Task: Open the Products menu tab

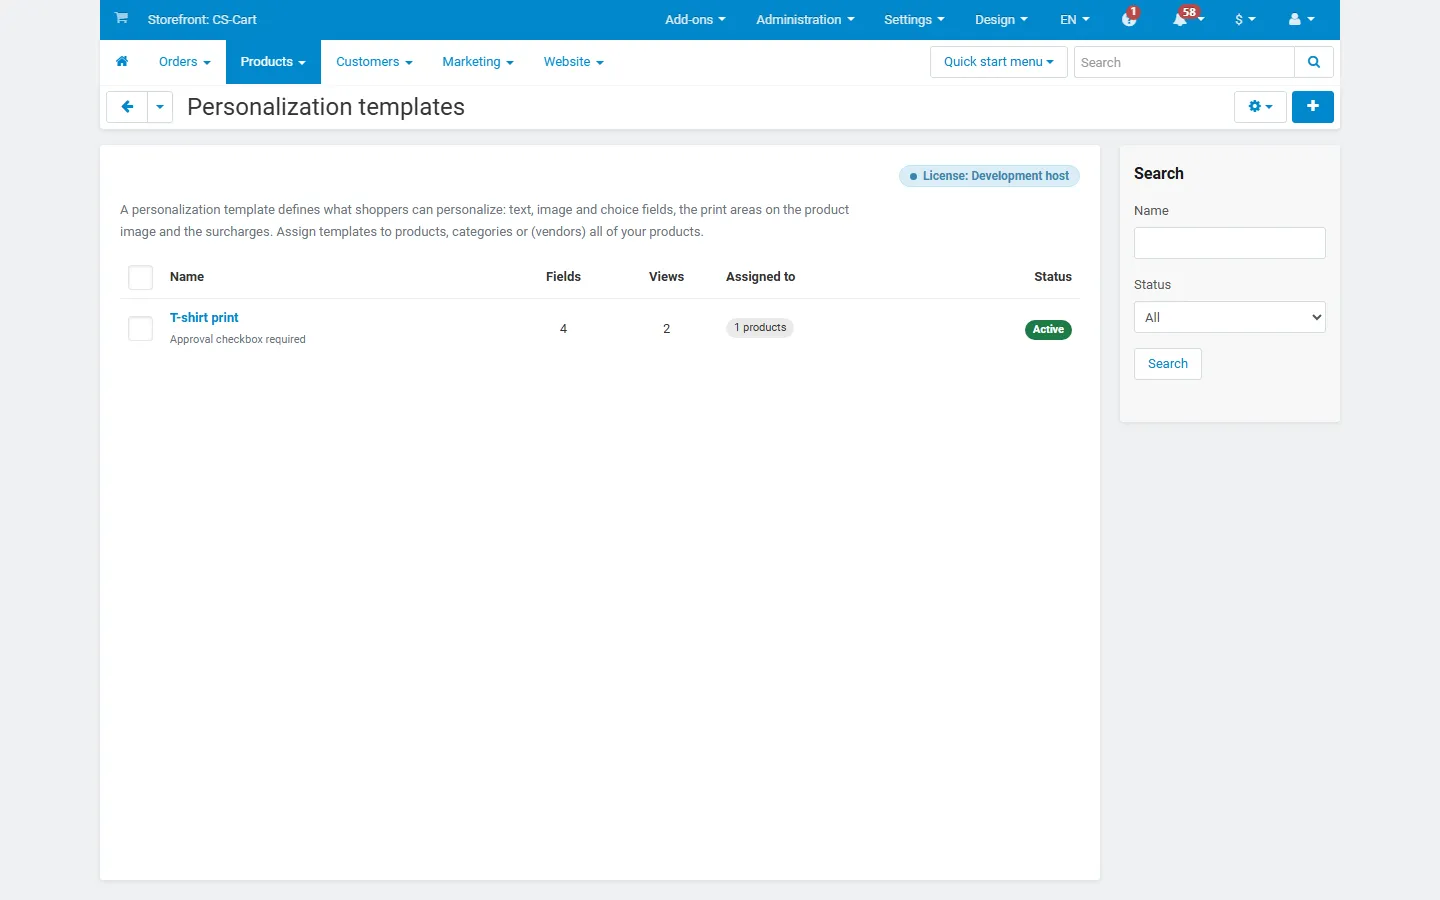Action: (273, 62)
